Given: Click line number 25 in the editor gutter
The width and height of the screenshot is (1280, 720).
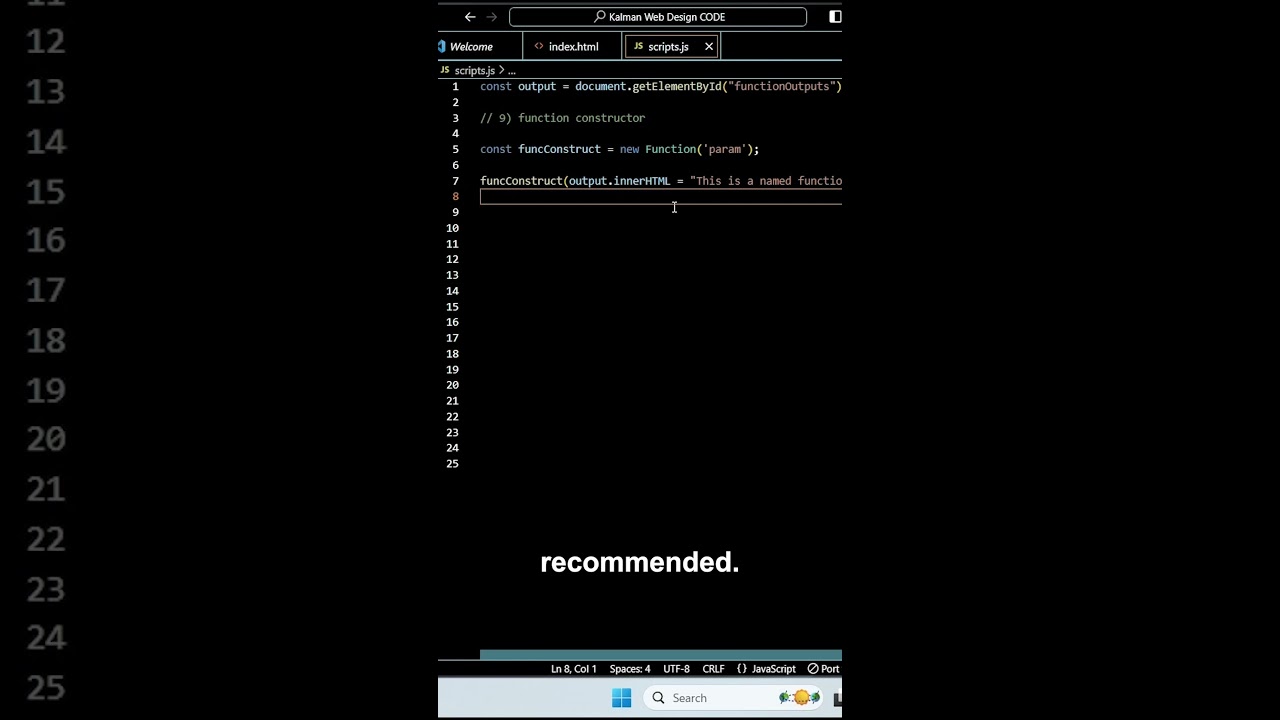Looking at the screenshot, I should tap(452, 464).
